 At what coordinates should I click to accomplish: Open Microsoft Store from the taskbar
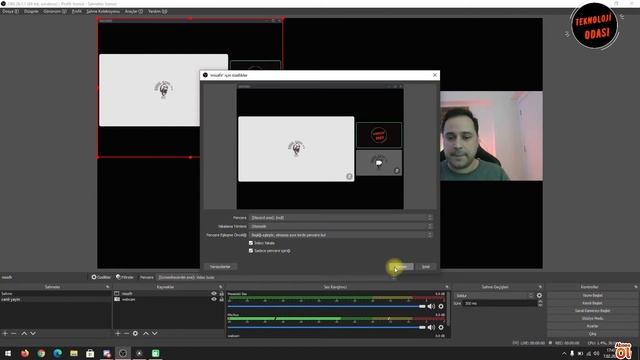click(90, 353)
